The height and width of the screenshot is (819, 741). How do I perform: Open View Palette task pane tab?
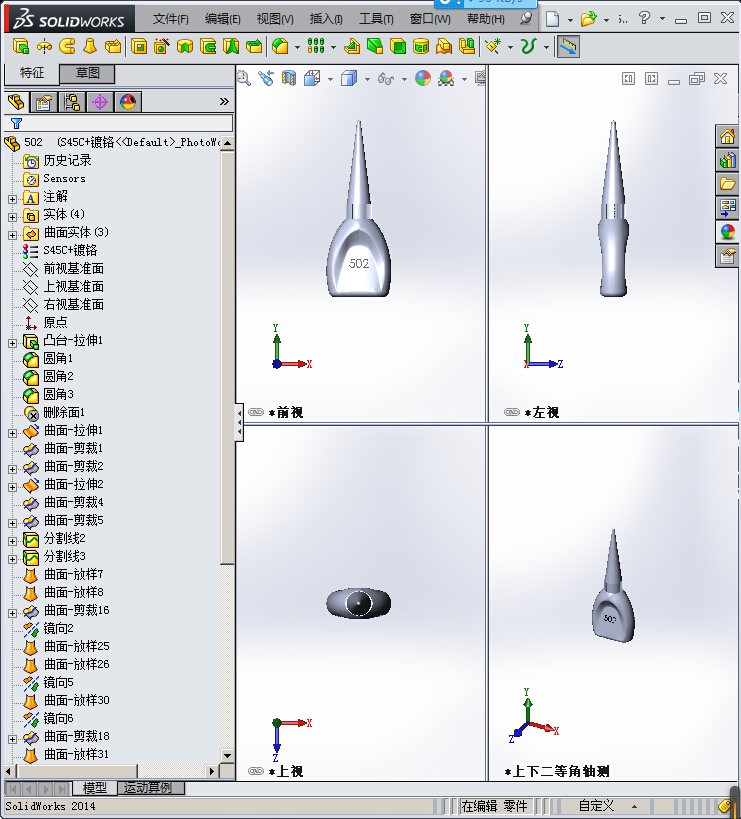(x=727, y=208)
